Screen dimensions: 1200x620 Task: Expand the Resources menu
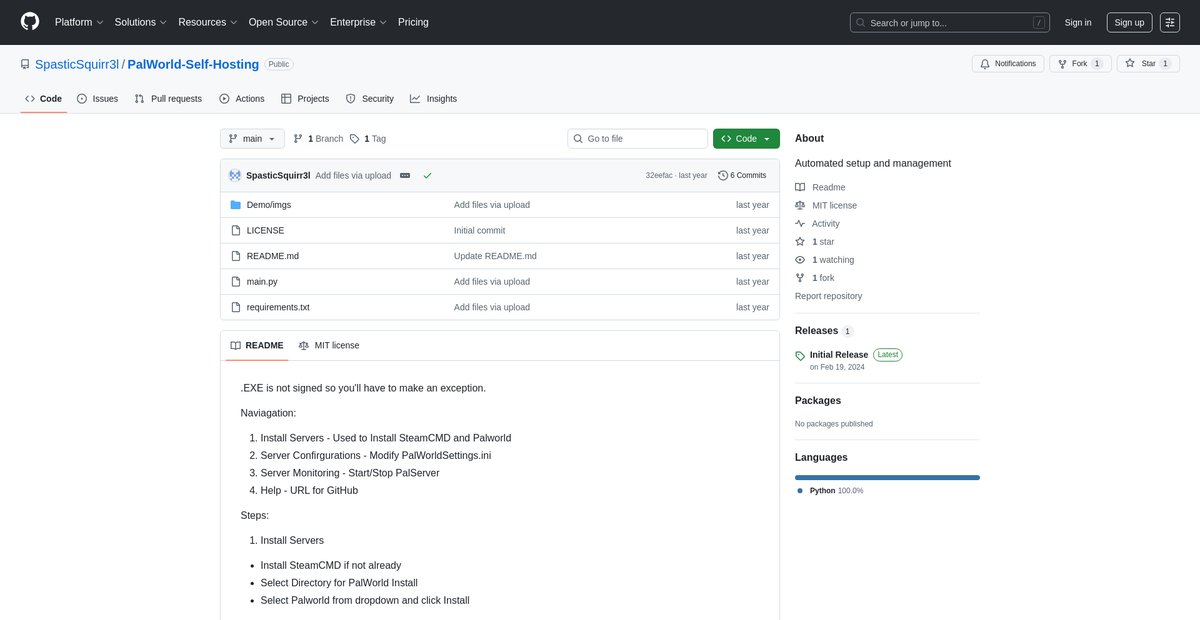click(208, 22)
